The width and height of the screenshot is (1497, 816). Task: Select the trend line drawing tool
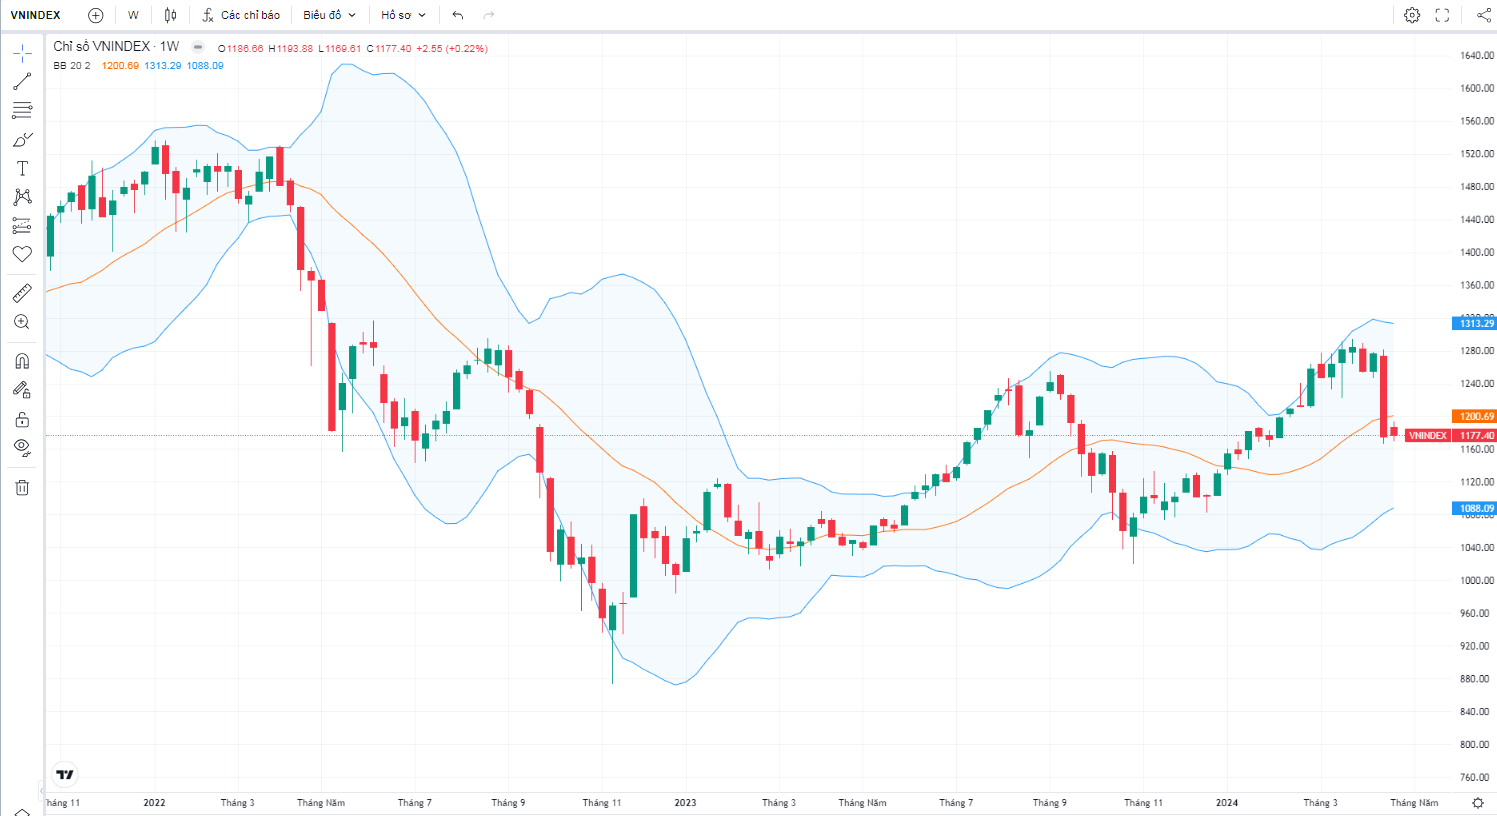coord(22,82)
